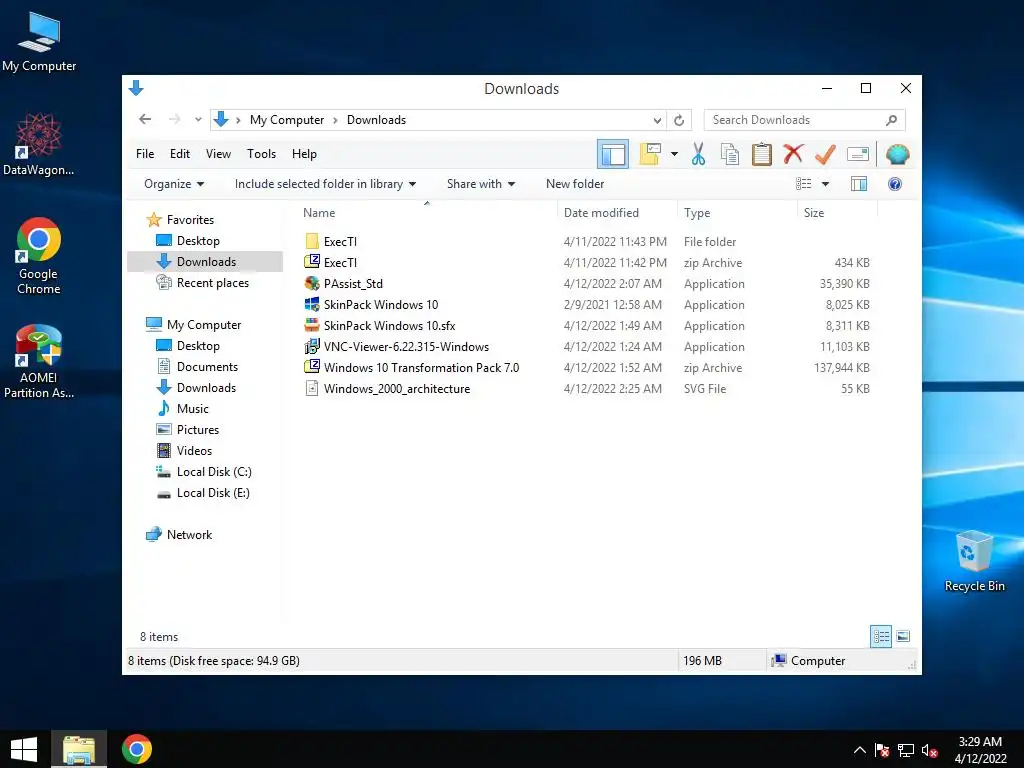Open the dropdown beside folder options icon
The height and width of the screenshot is (768, 1024).
click(674, 154)
